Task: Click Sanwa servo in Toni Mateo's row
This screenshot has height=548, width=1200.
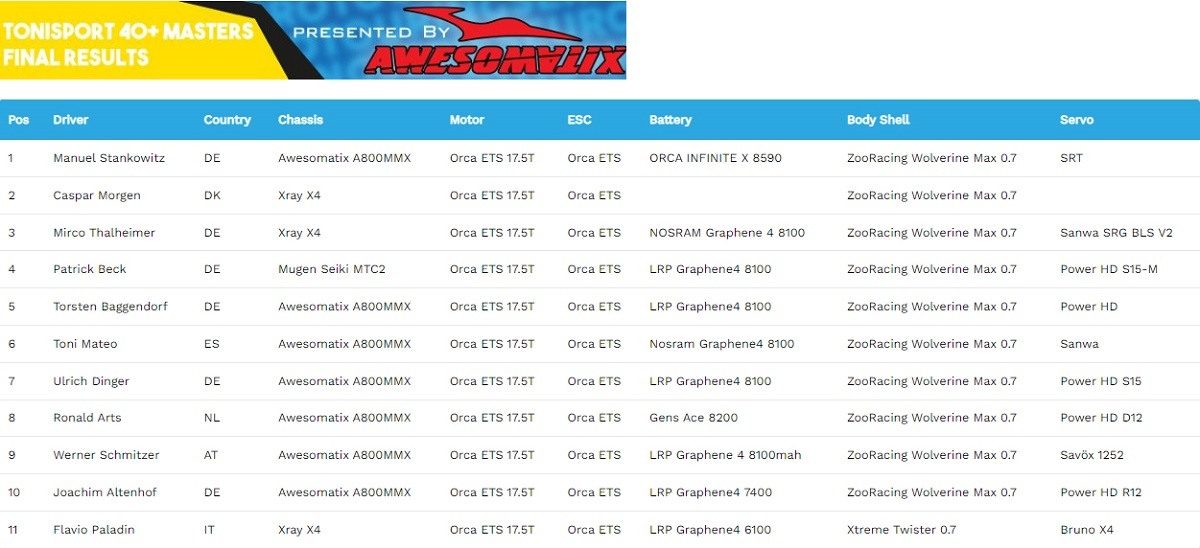Action: (1079, 344)
